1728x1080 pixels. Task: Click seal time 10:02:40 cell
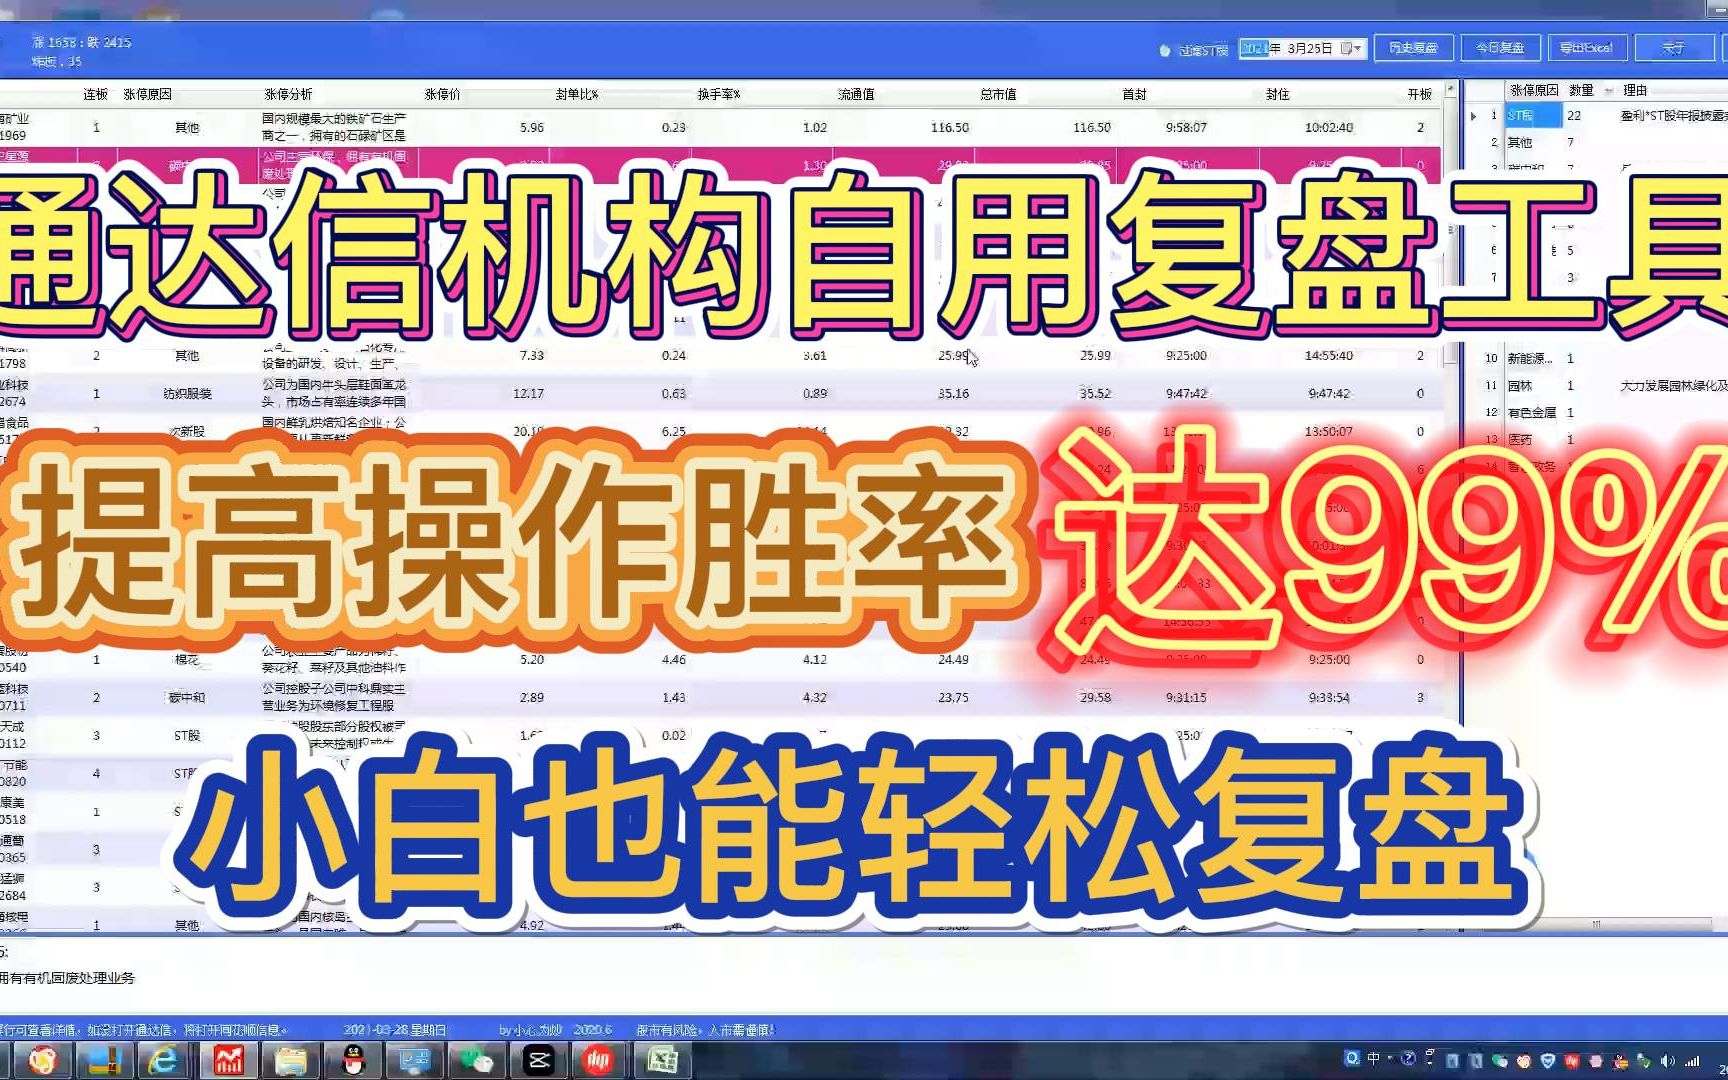coord(1329,127)
